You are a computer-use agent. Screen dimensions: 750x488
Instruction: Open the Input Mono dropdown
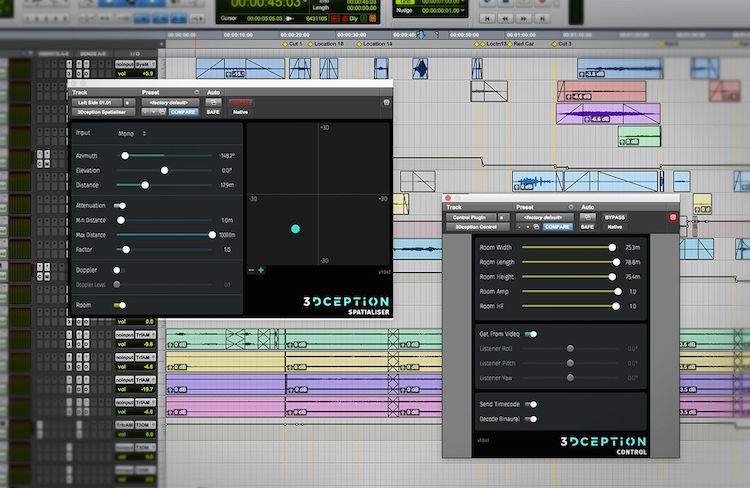coord(132,132)
